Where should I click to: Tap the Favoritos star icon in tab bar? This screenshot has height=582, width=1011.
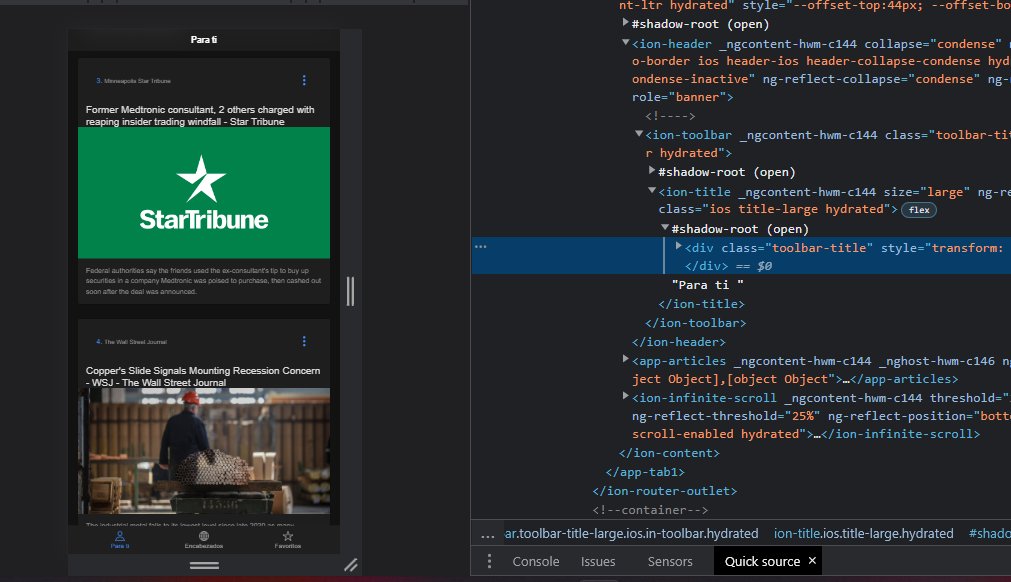(288, 536)
